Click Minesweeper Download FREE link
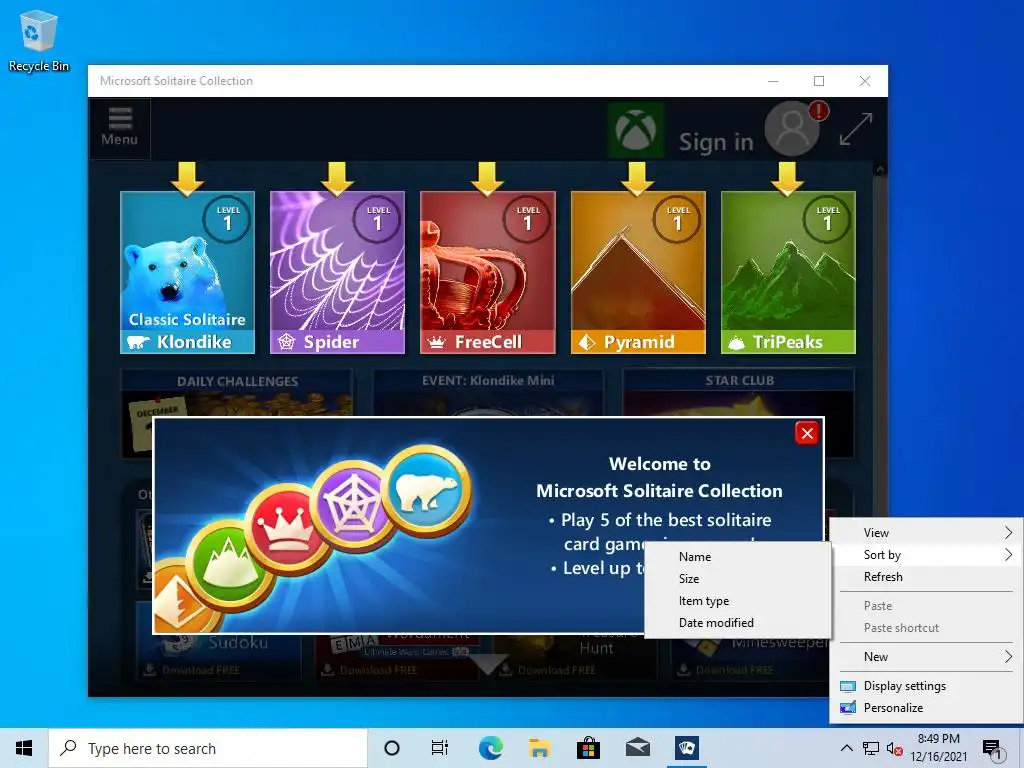Image resolution: width=1024 pixels, height=768 pixels. (x=726, y=670)
